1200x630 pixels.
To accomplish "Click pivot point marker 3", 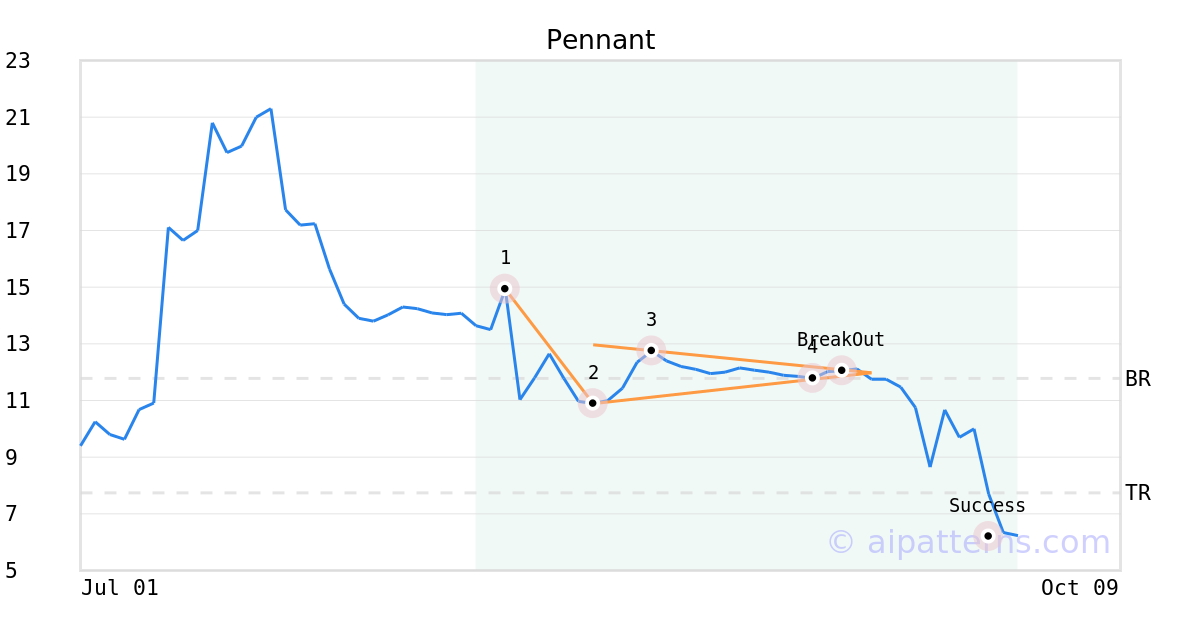I will [651, 350].
